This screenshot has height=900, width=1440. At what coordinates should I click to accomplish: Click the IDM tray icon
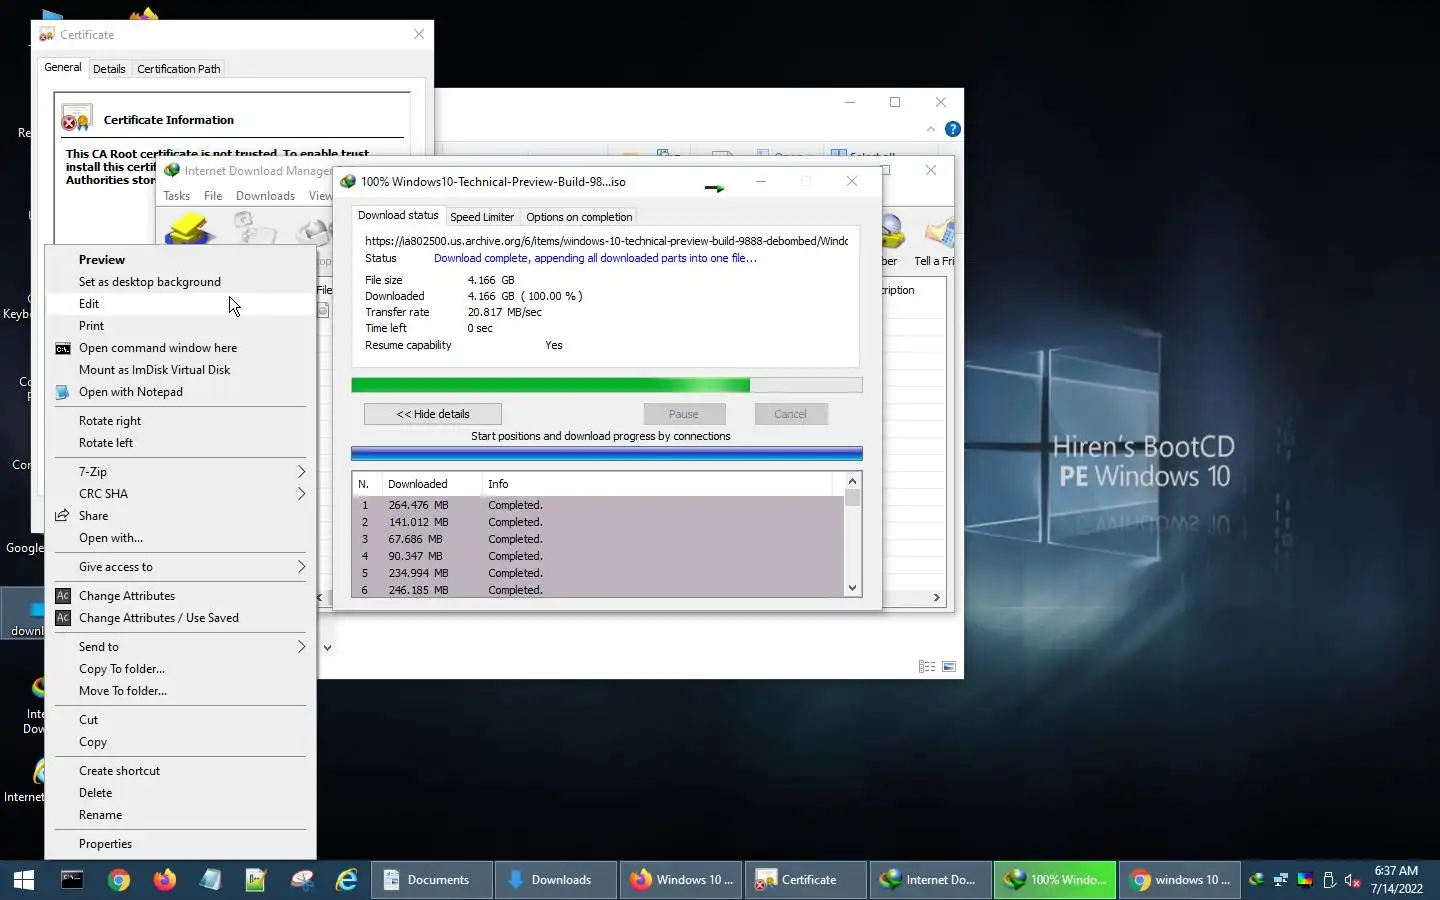pos(1256,880)
